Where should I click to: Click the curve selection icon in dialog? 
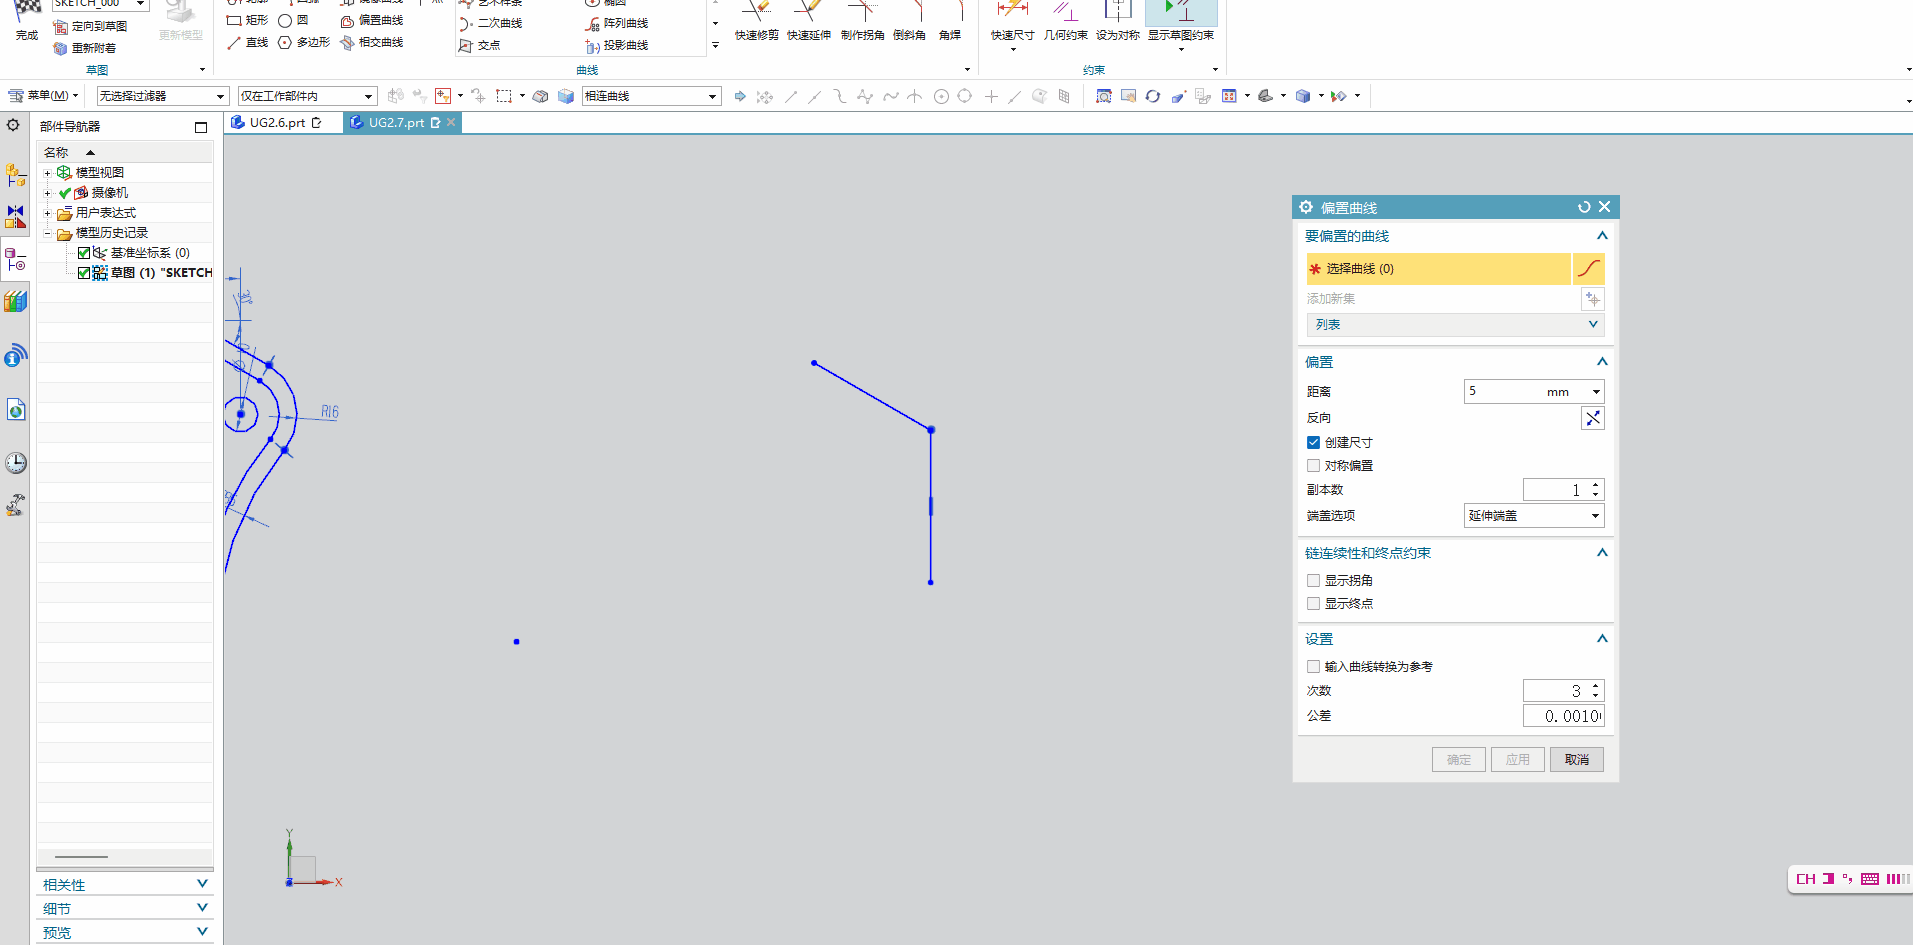1588,268
